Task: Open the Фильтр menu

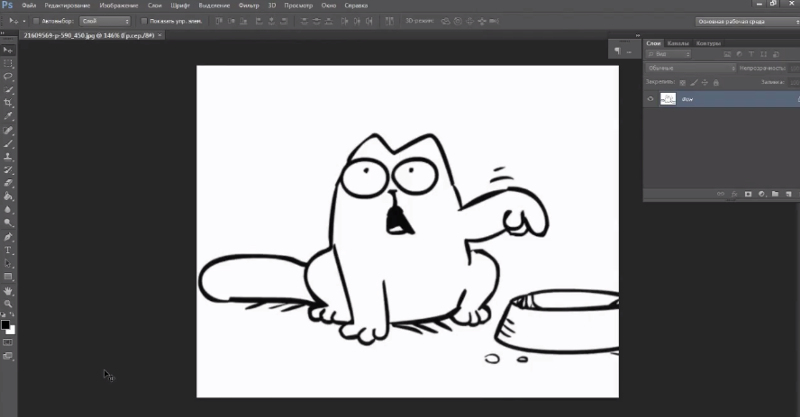Action: click(x=249, y=6)
